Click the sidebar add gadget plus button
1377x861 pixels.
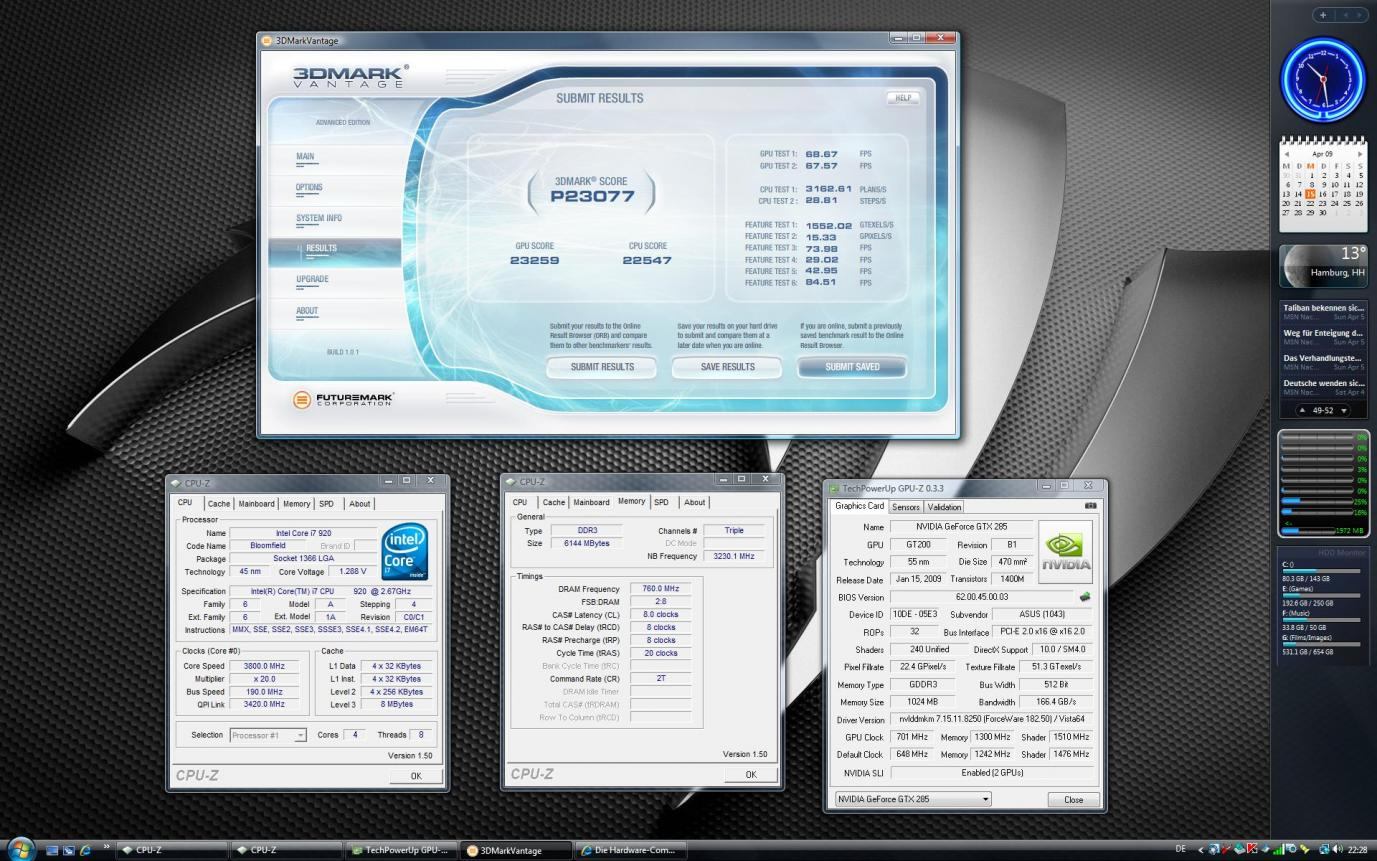pos(1323,15)
